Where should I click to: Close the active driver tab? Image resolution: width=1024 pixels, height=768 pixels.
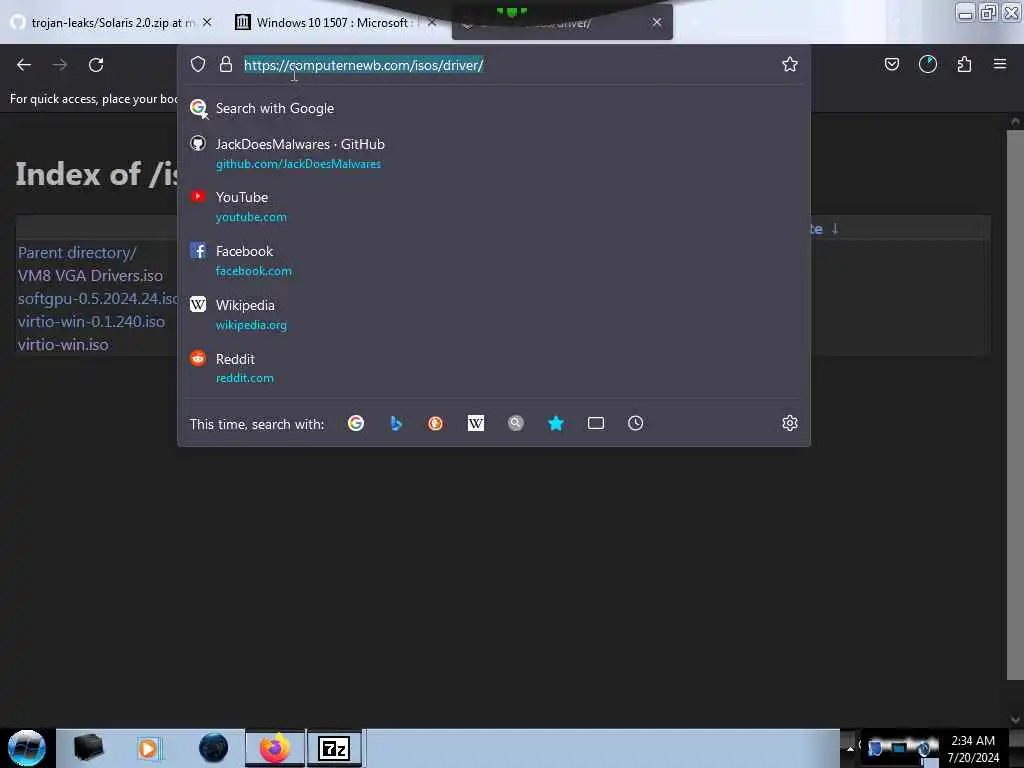point(657,22)
